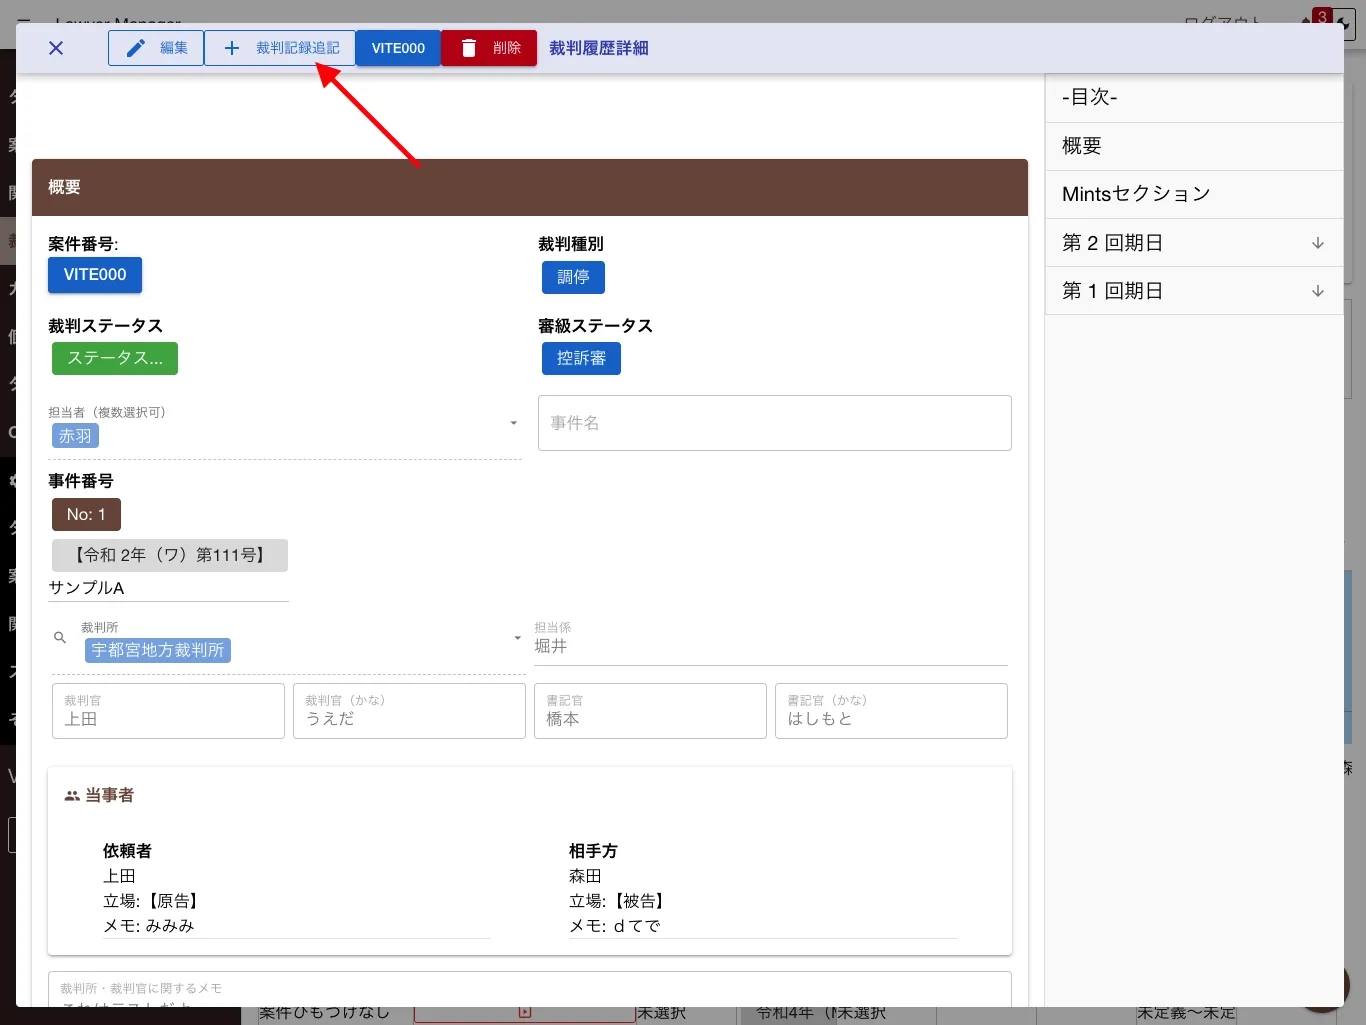Expand 第 2 回期日 with the down arrow
This screenshot has width=1366, height=1025.
tap(1318, 243)
